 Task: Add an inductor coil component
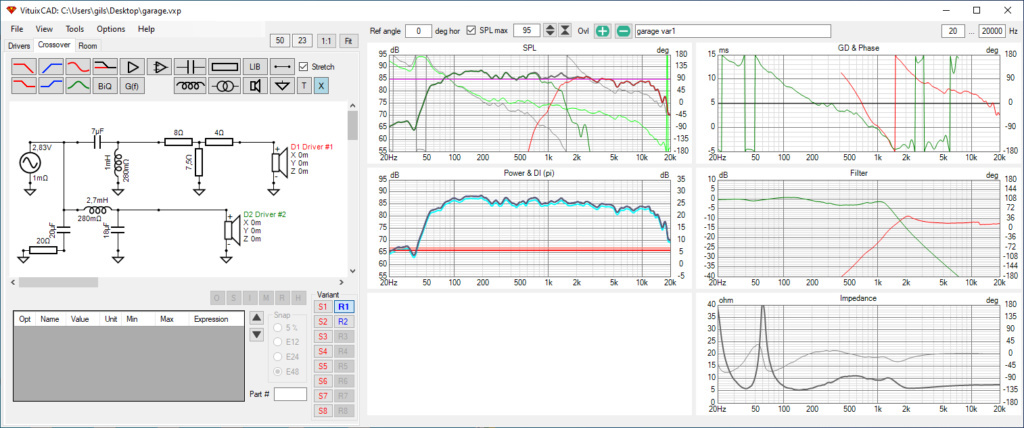click(189, 86)
